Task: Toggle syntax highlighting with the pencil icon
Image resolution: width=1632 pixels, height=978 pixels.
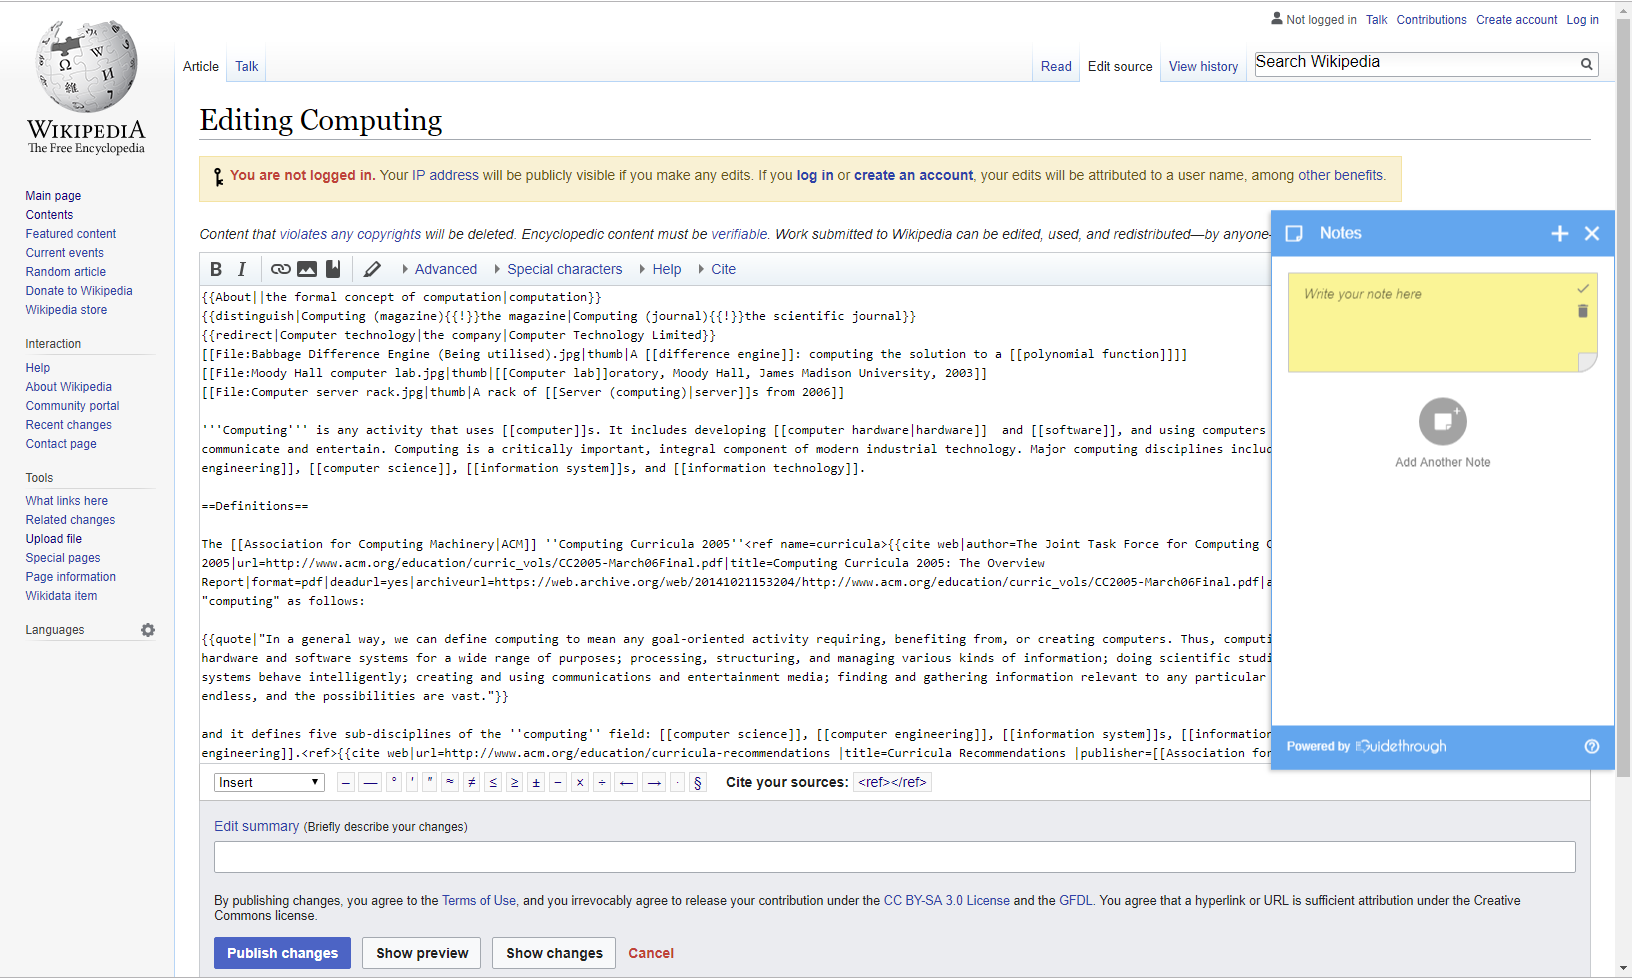Action: (x=372, y=269)
